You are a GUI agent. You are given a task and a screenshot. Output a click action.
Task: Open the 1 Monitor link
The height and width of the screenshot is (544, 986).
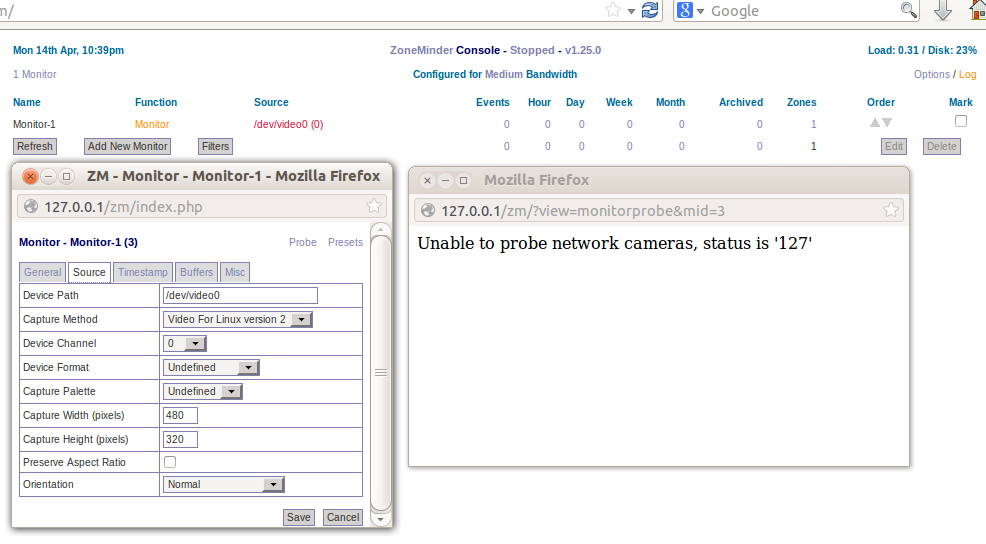(x=35, y=74)
